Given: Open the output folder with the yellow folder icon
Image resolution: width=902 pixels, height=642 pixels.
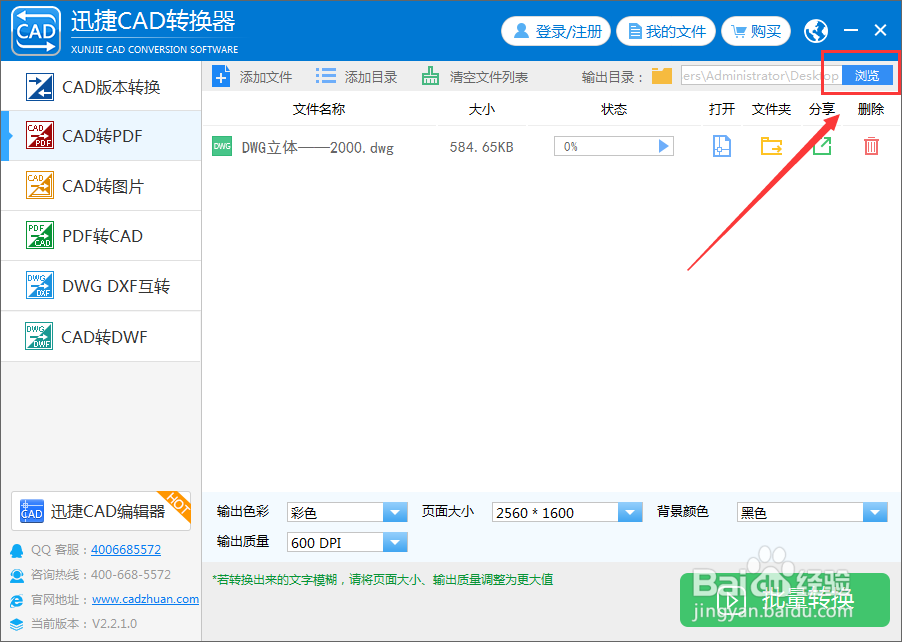Looking at the screenshot, I should [x=771, y=146].
